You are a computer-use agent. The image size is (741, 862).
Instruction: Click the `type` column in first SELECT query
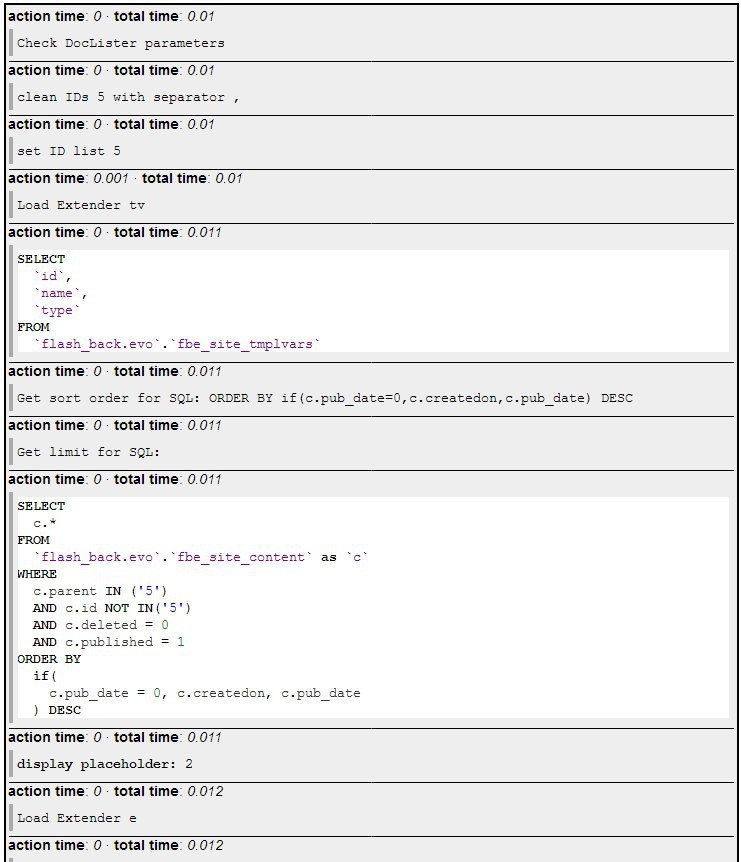click(57, 310)
